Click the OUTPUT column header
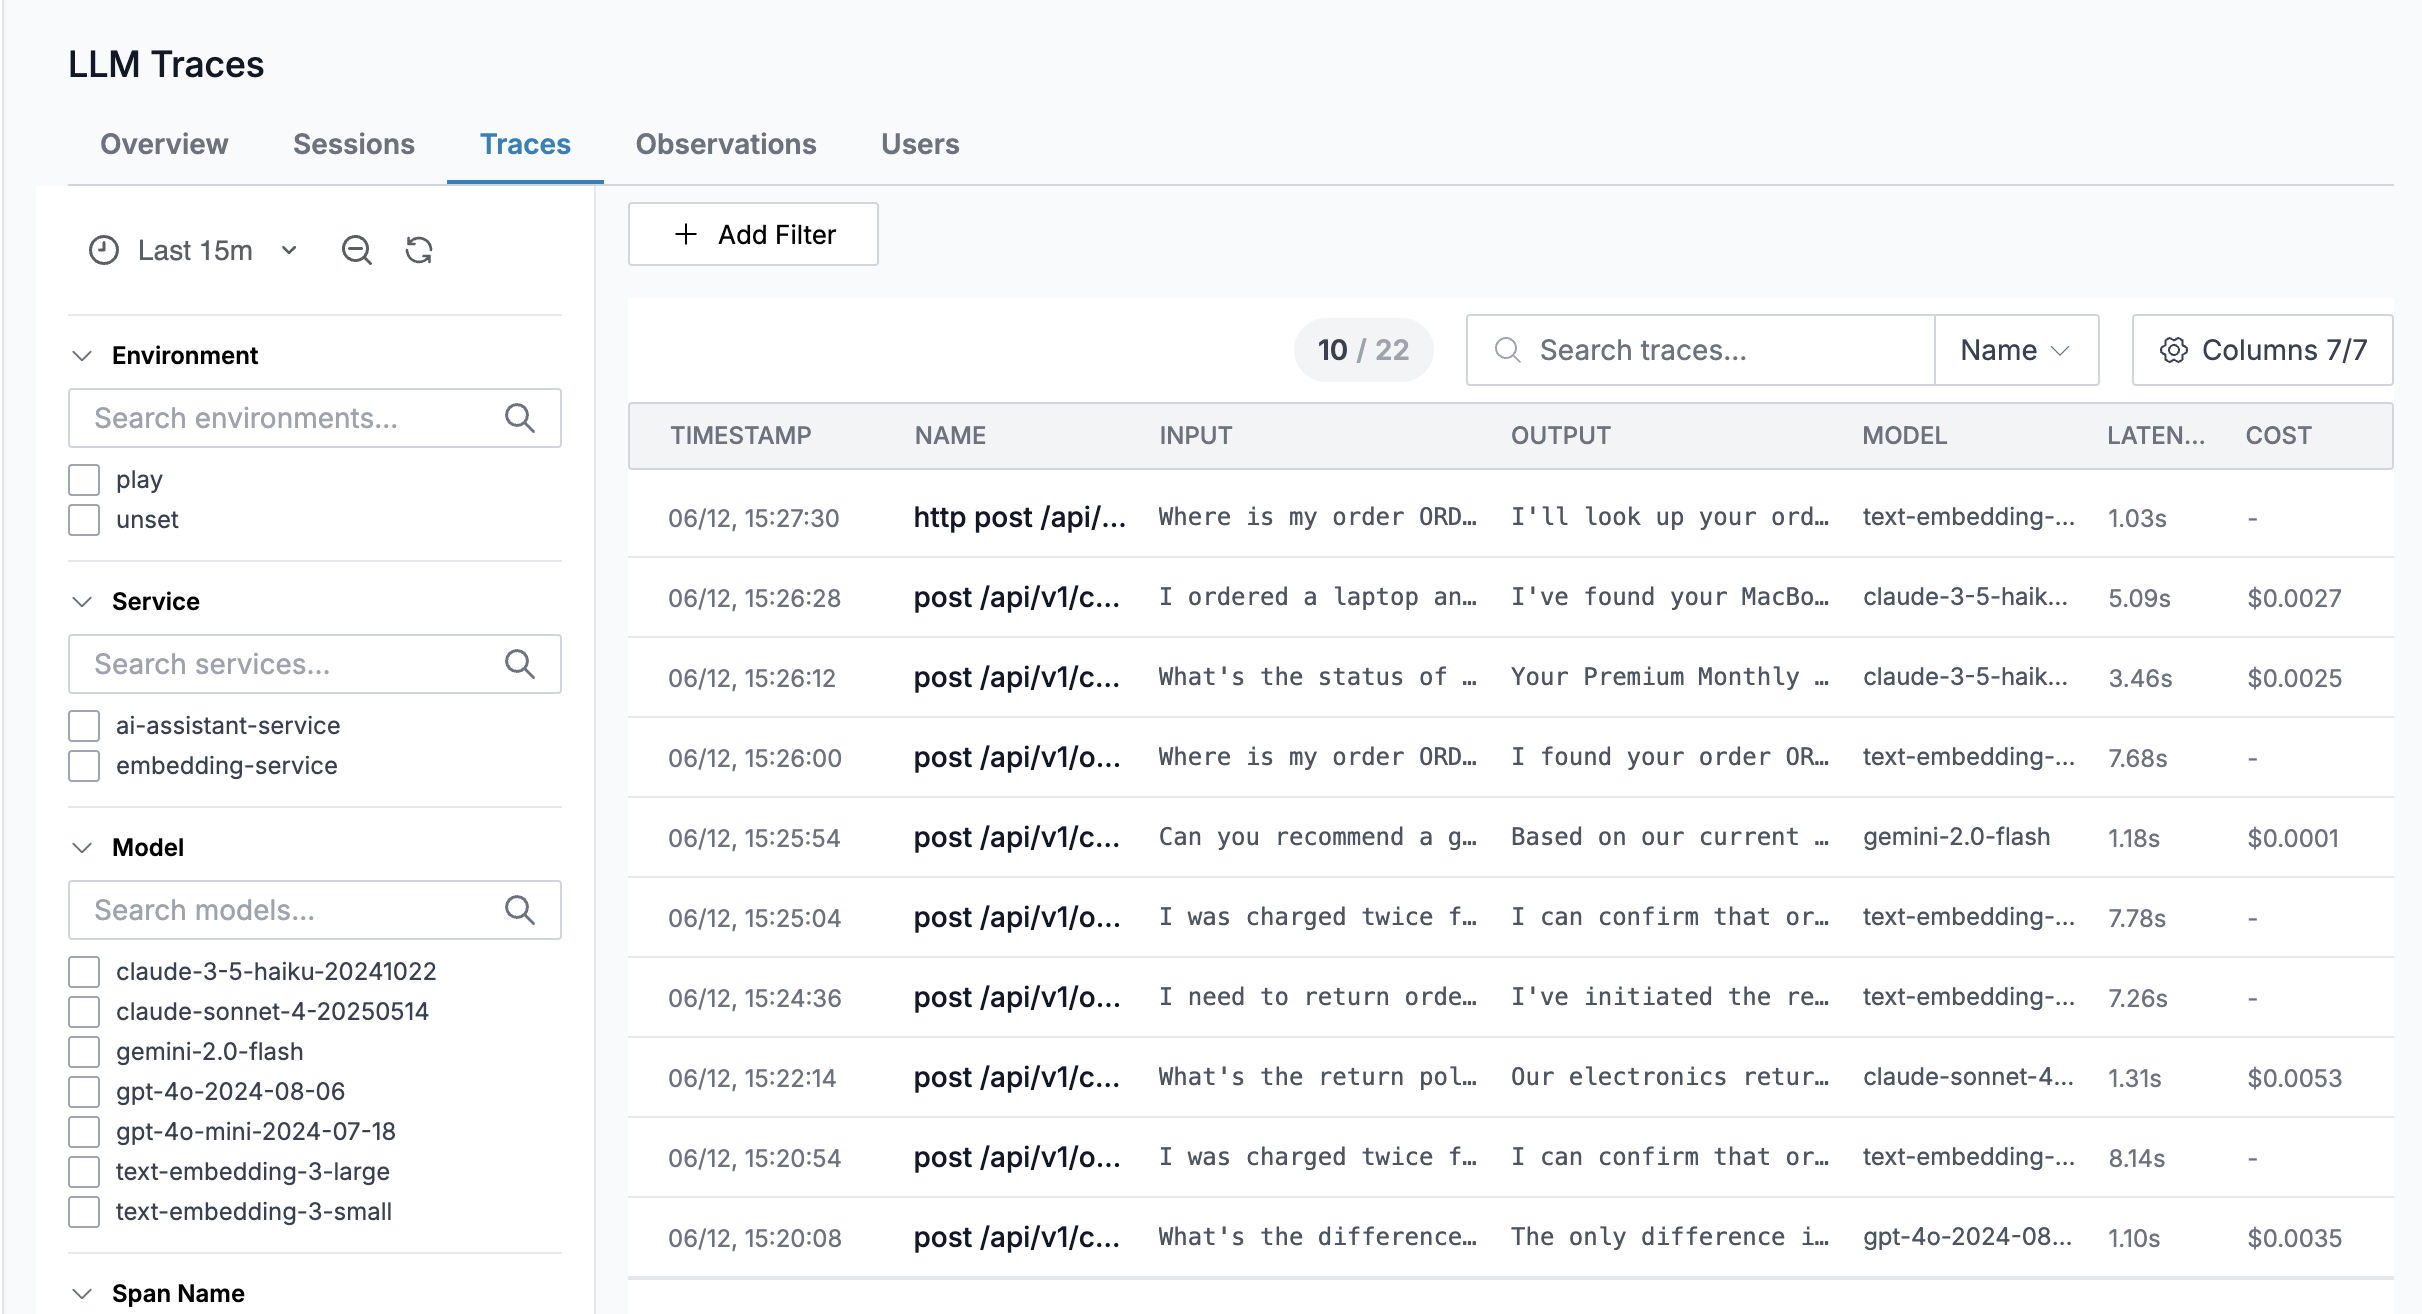Image resolution: width=2422 pixels, height=1314 pixels. coord(1561,435)
